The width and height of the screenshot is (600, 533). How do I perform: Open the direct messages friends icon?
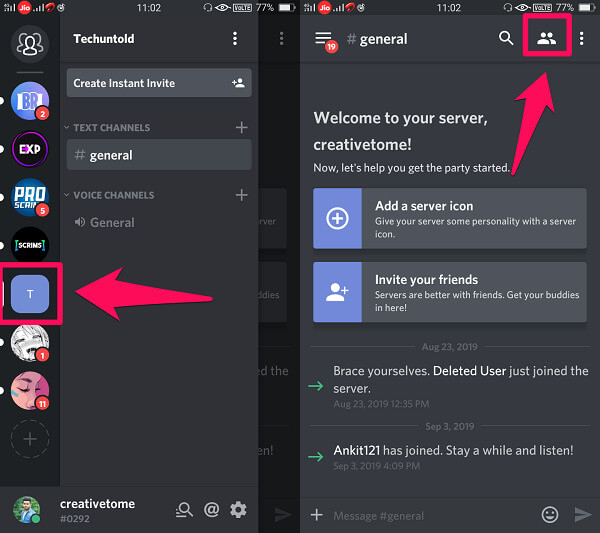coord(30,44)
